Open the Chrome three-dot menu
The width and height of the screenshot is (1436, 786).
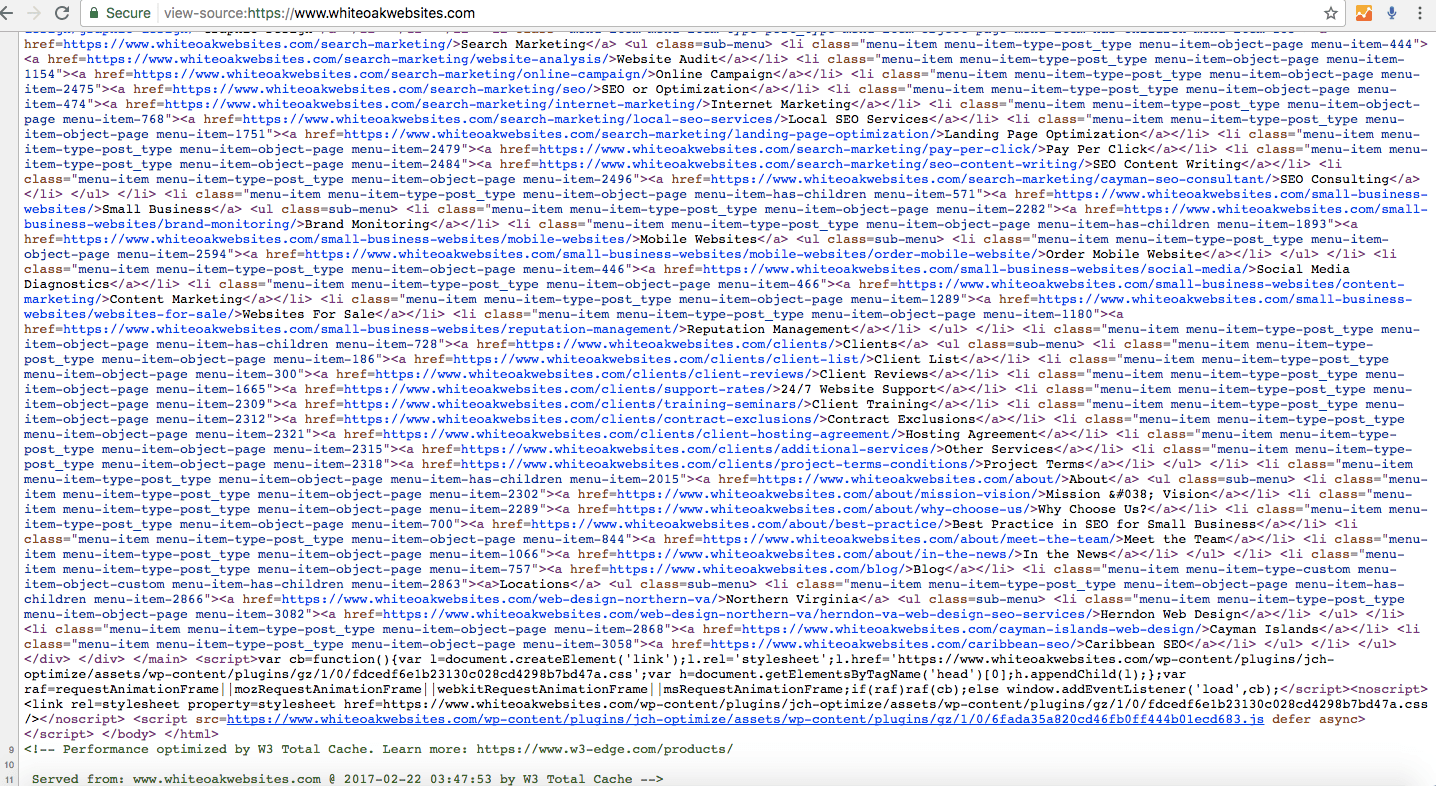[1421, 14]
